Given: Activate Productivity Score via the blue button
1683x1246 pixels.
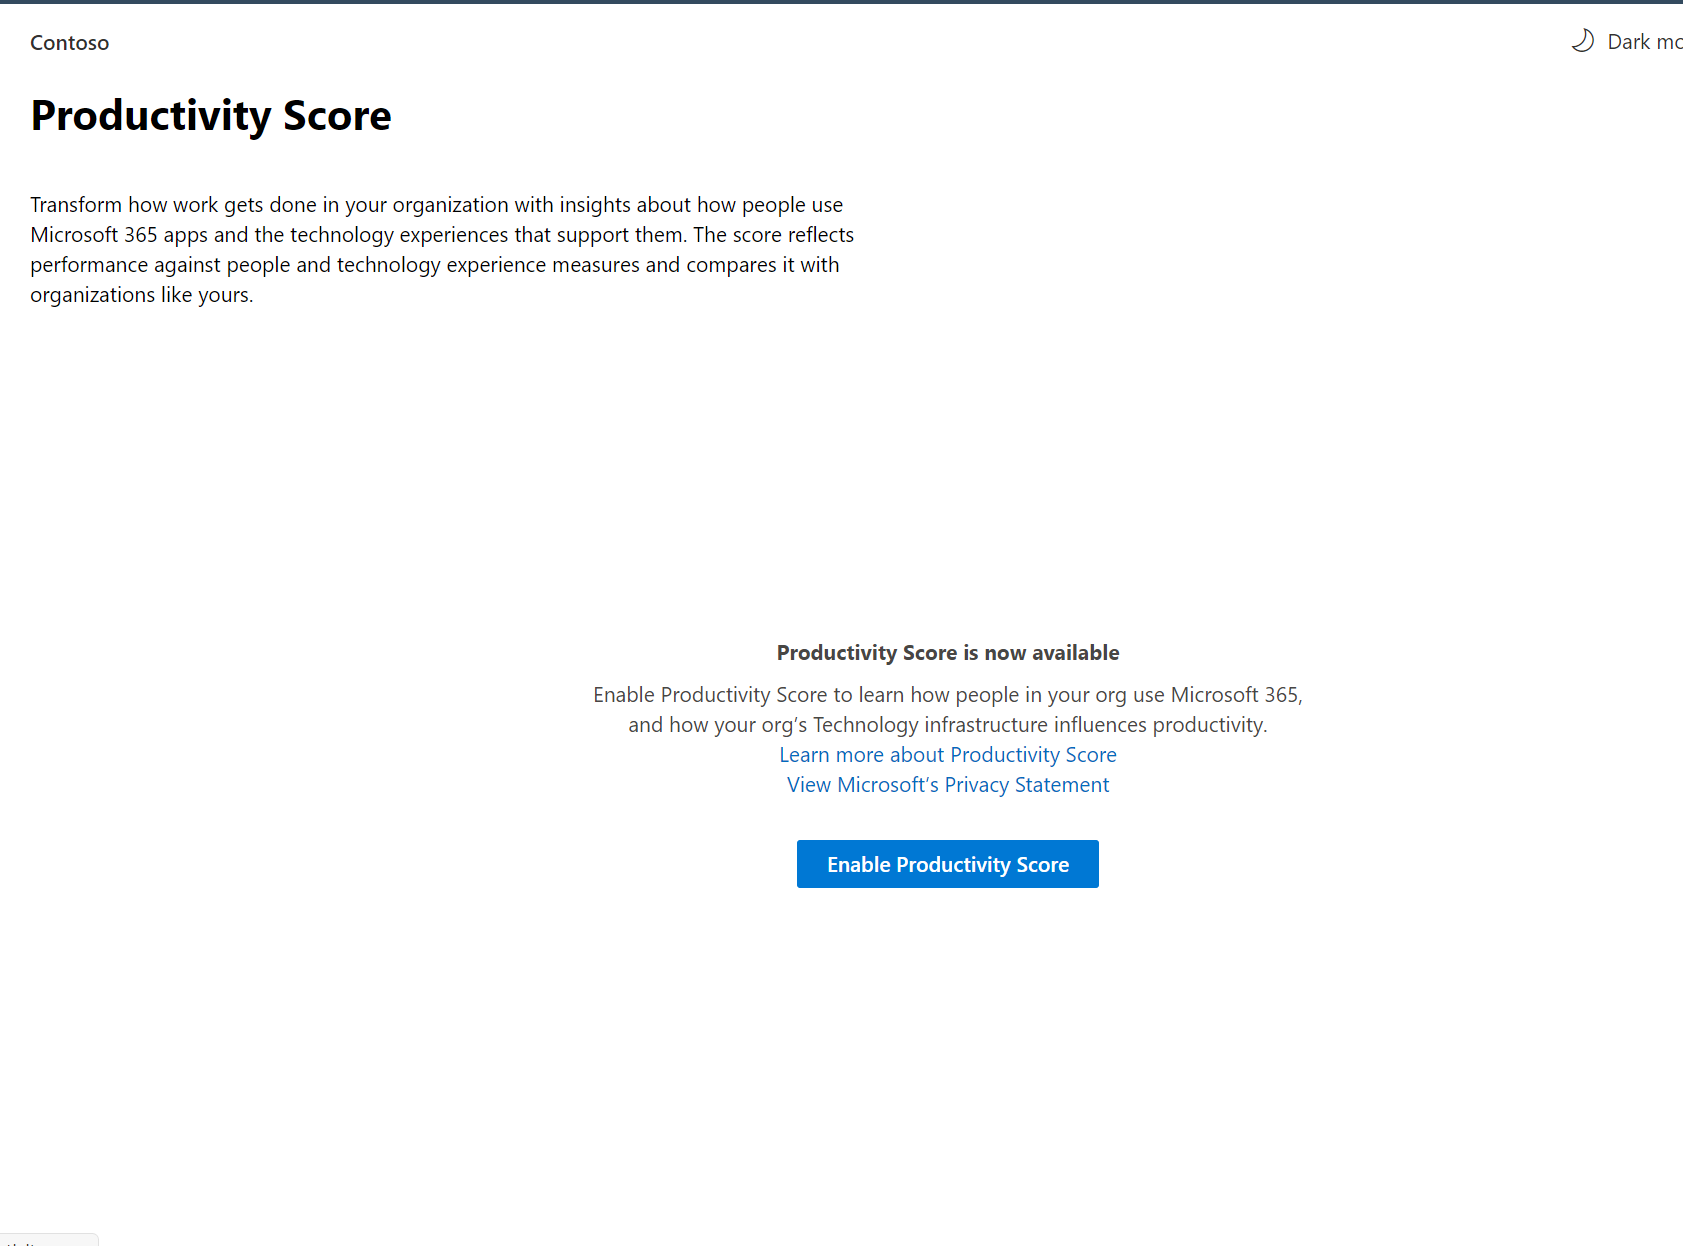Looking at the screenshot, I should click(x=947, y=864).
